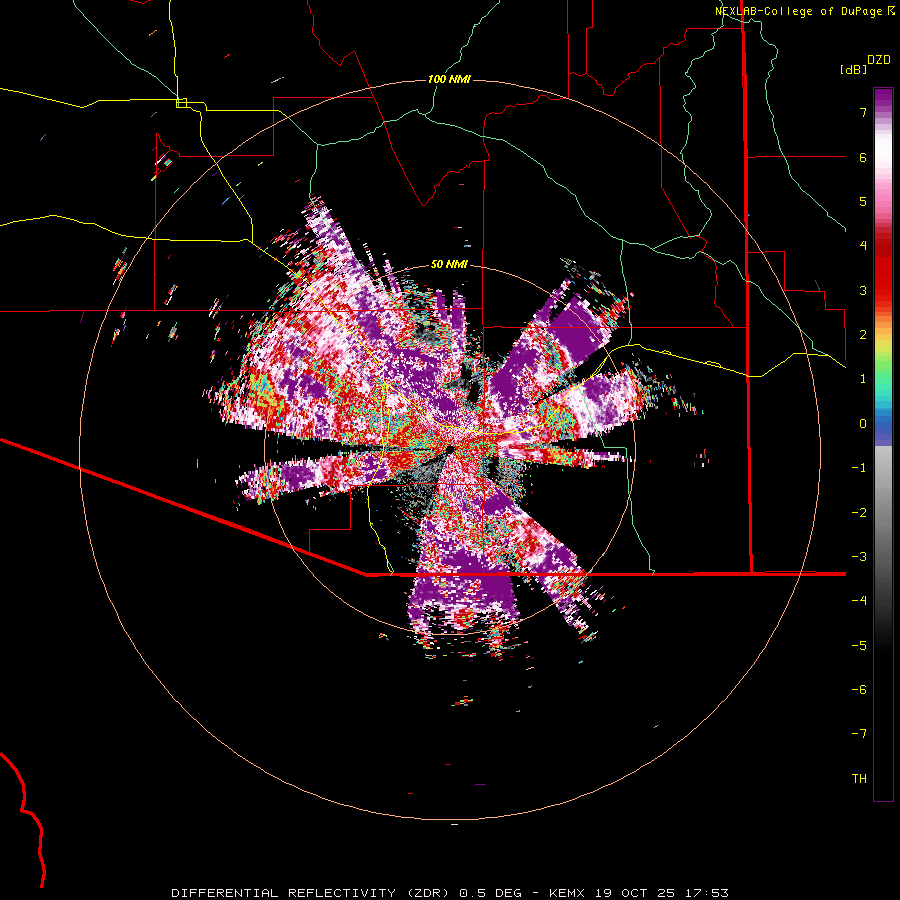Click the '50 NMI' range ring label
The image size is (900, 900).
tap(449, 264)
